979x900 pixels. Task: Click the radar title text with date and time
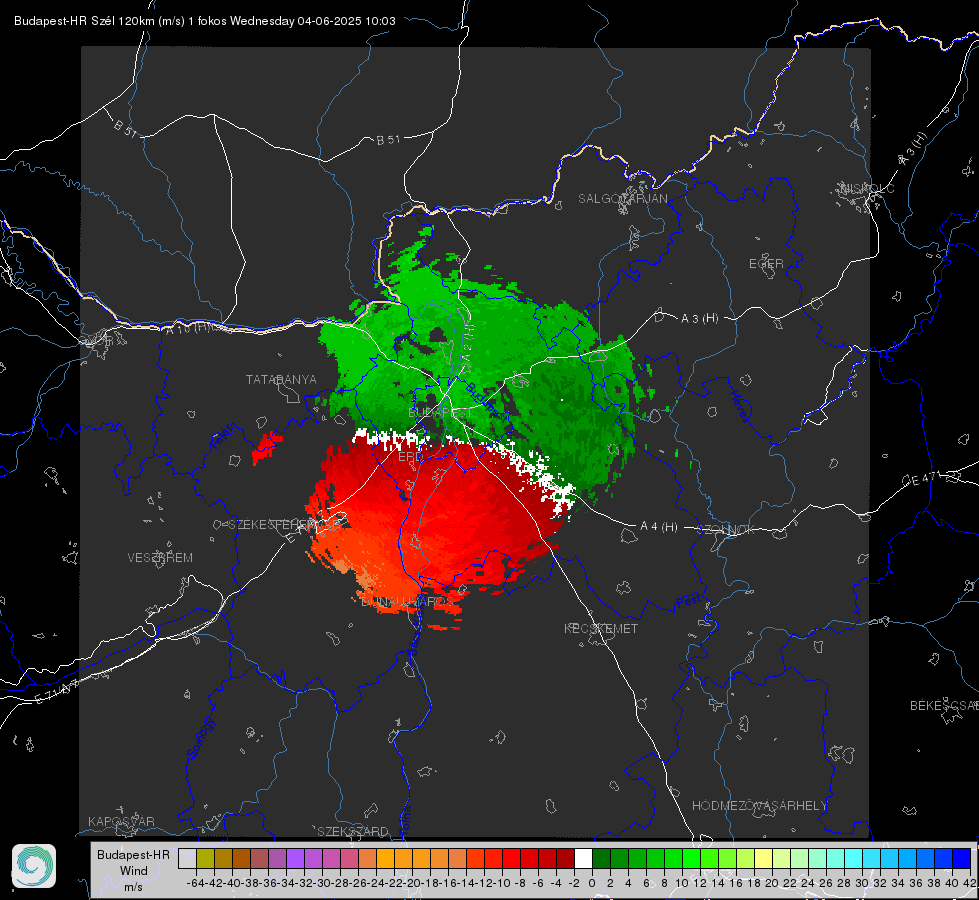pos(205,21)
